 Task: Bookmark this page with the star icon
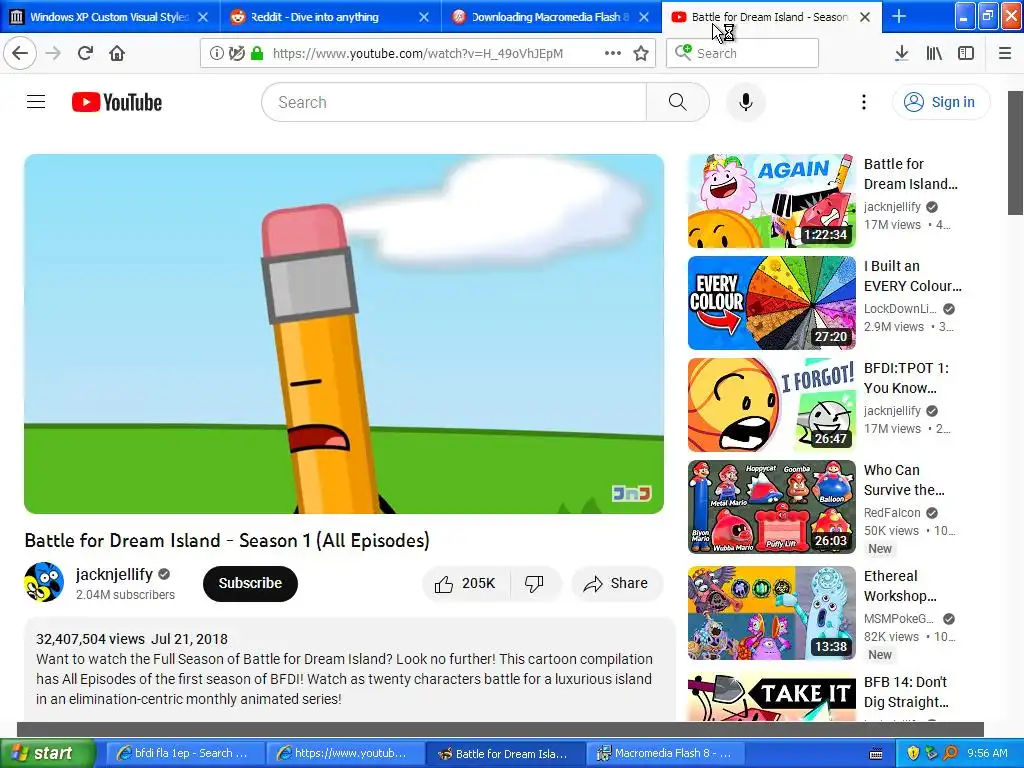pyautogui.click(x=641, y=53)
